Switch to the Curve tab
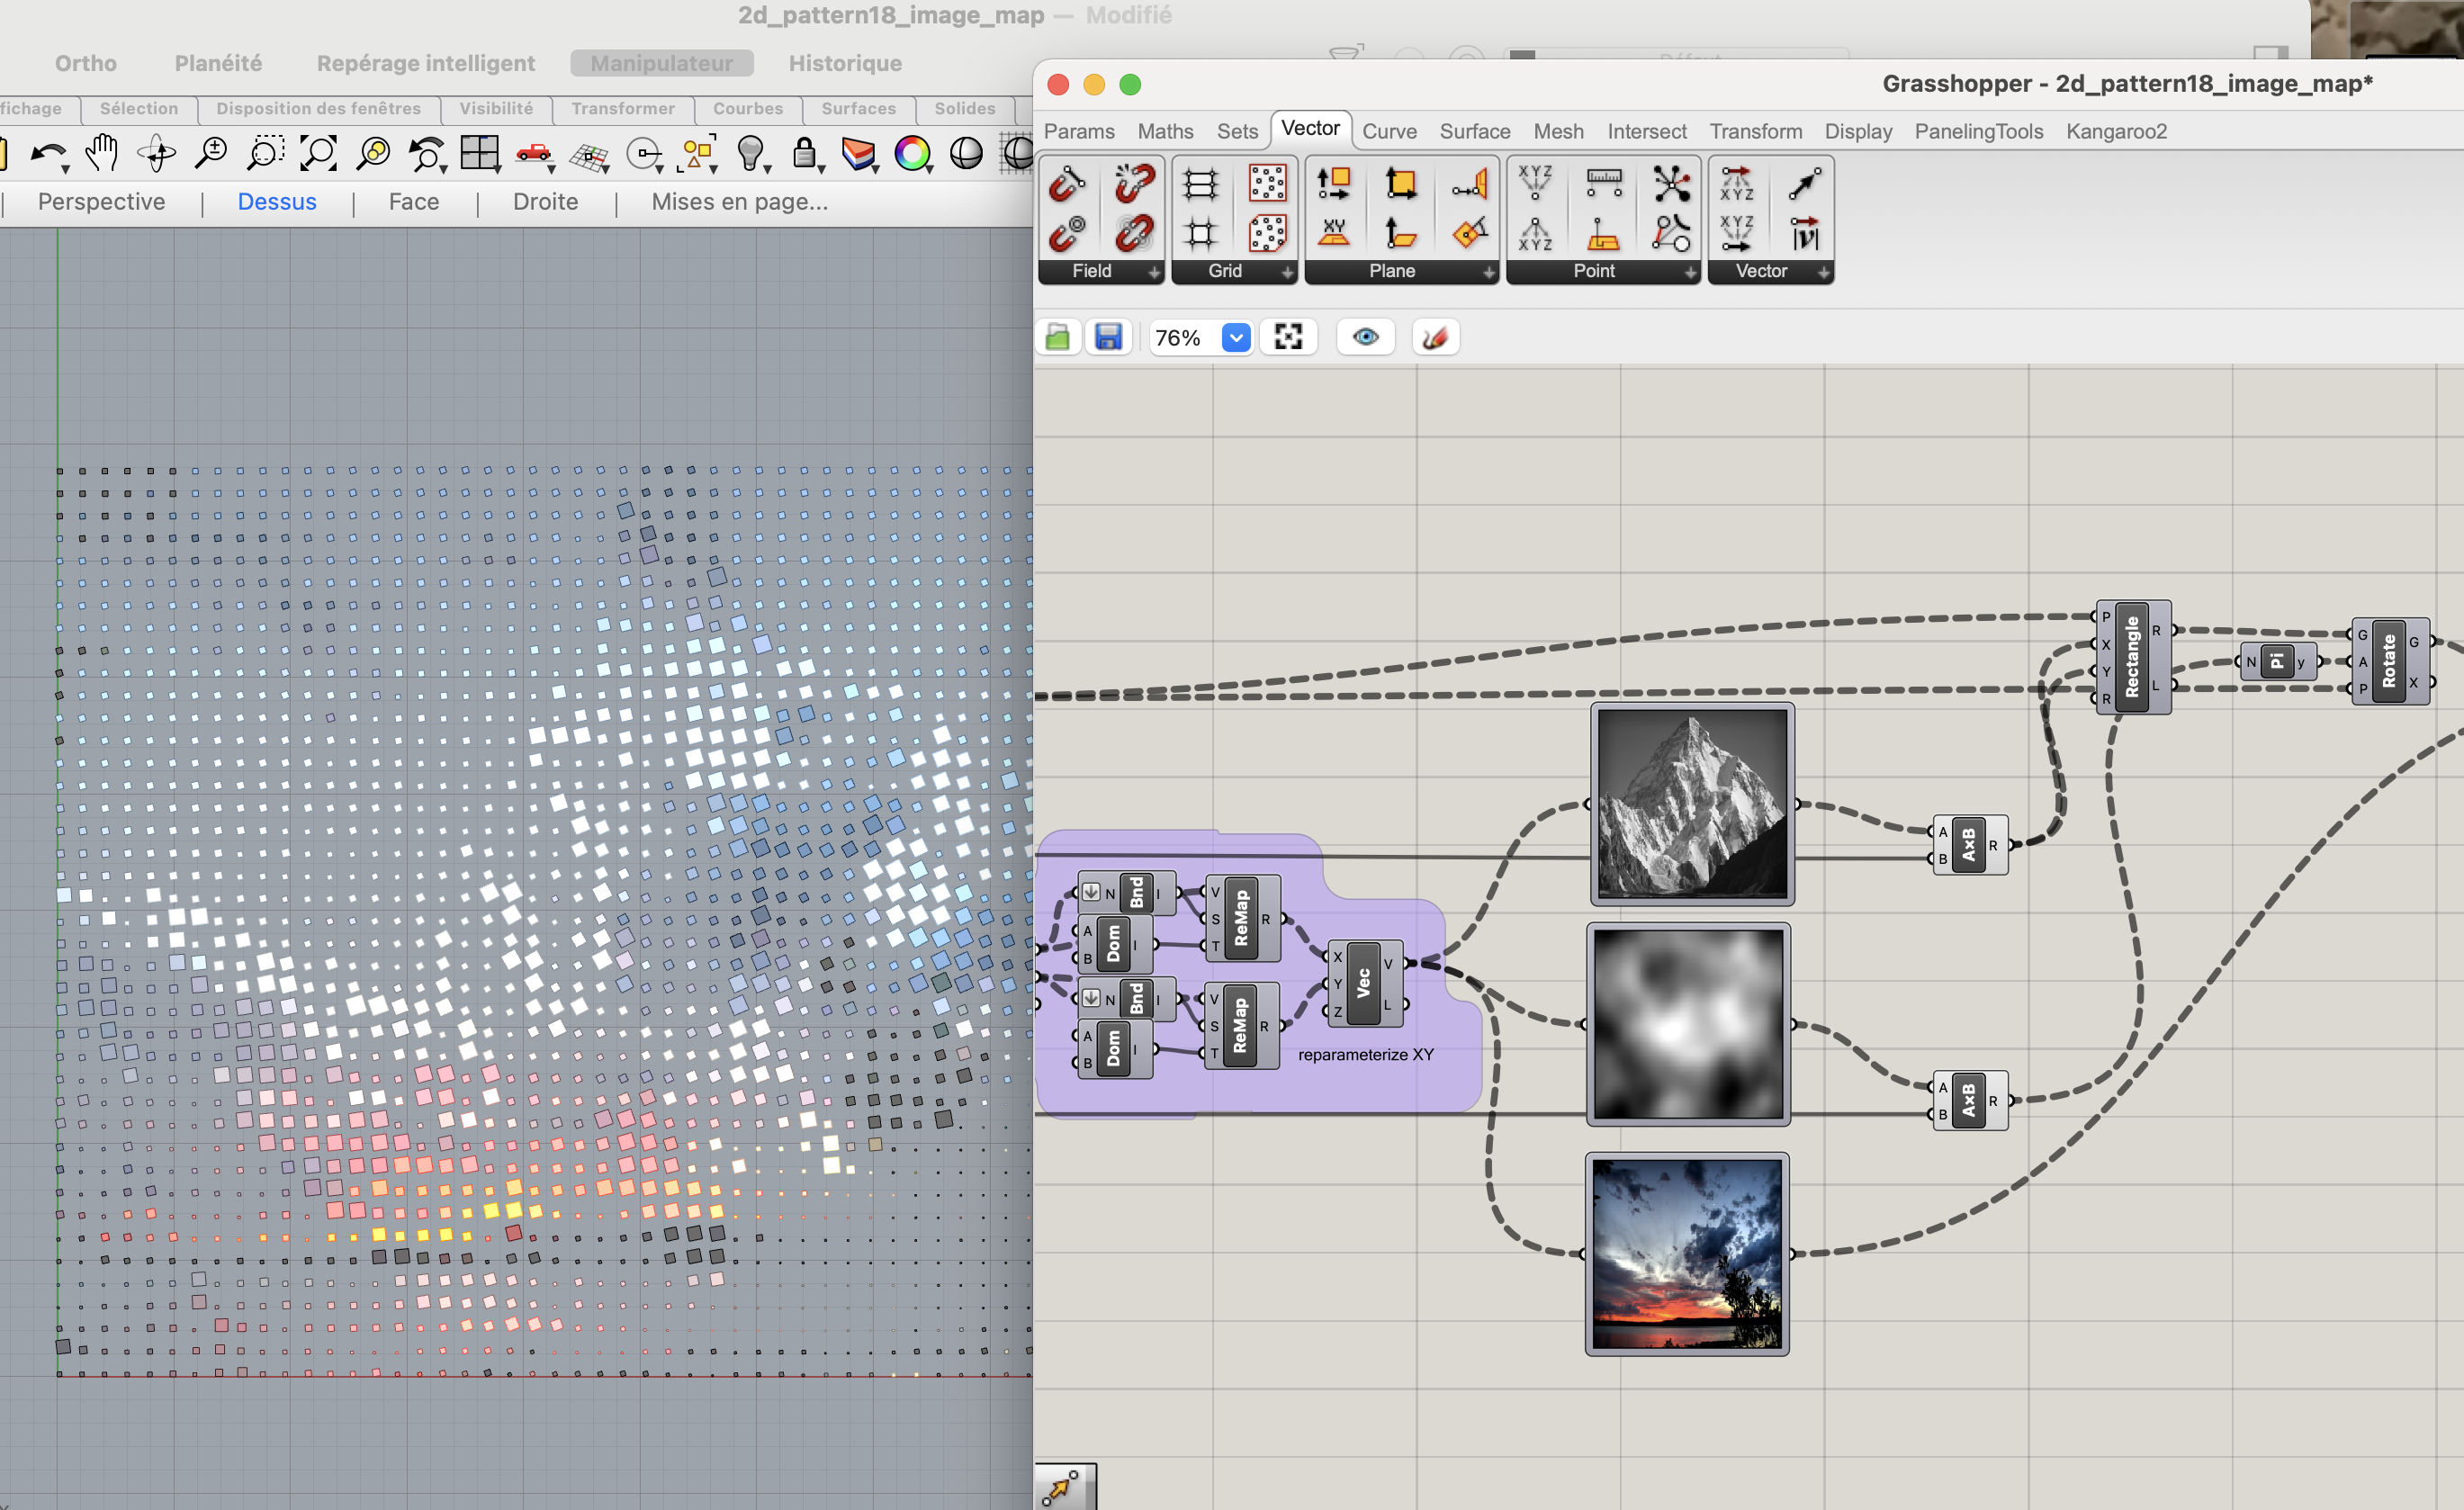 coord(1389,131)
